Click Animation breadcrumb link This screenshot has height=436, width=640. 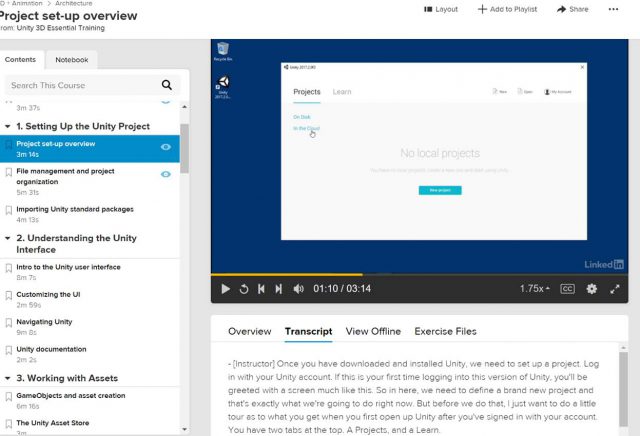(x=27, y=3)
